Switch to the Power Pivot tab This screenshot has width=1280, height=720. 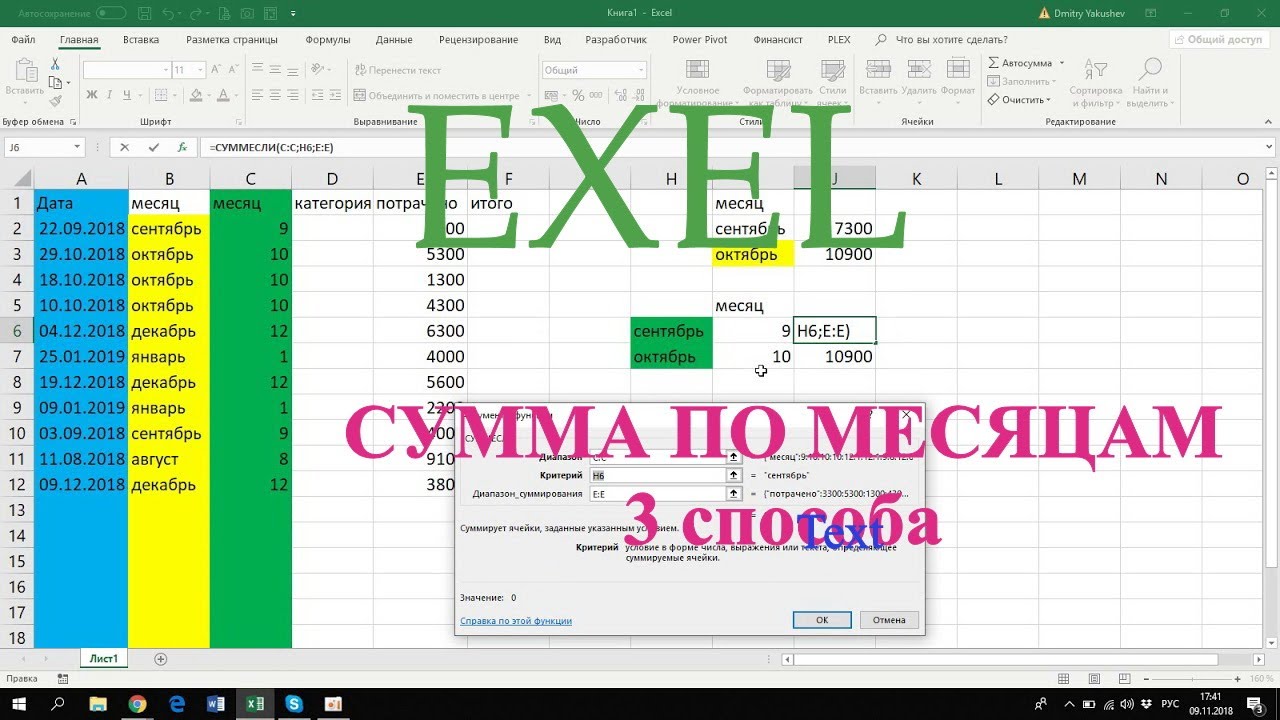(700, 40)
